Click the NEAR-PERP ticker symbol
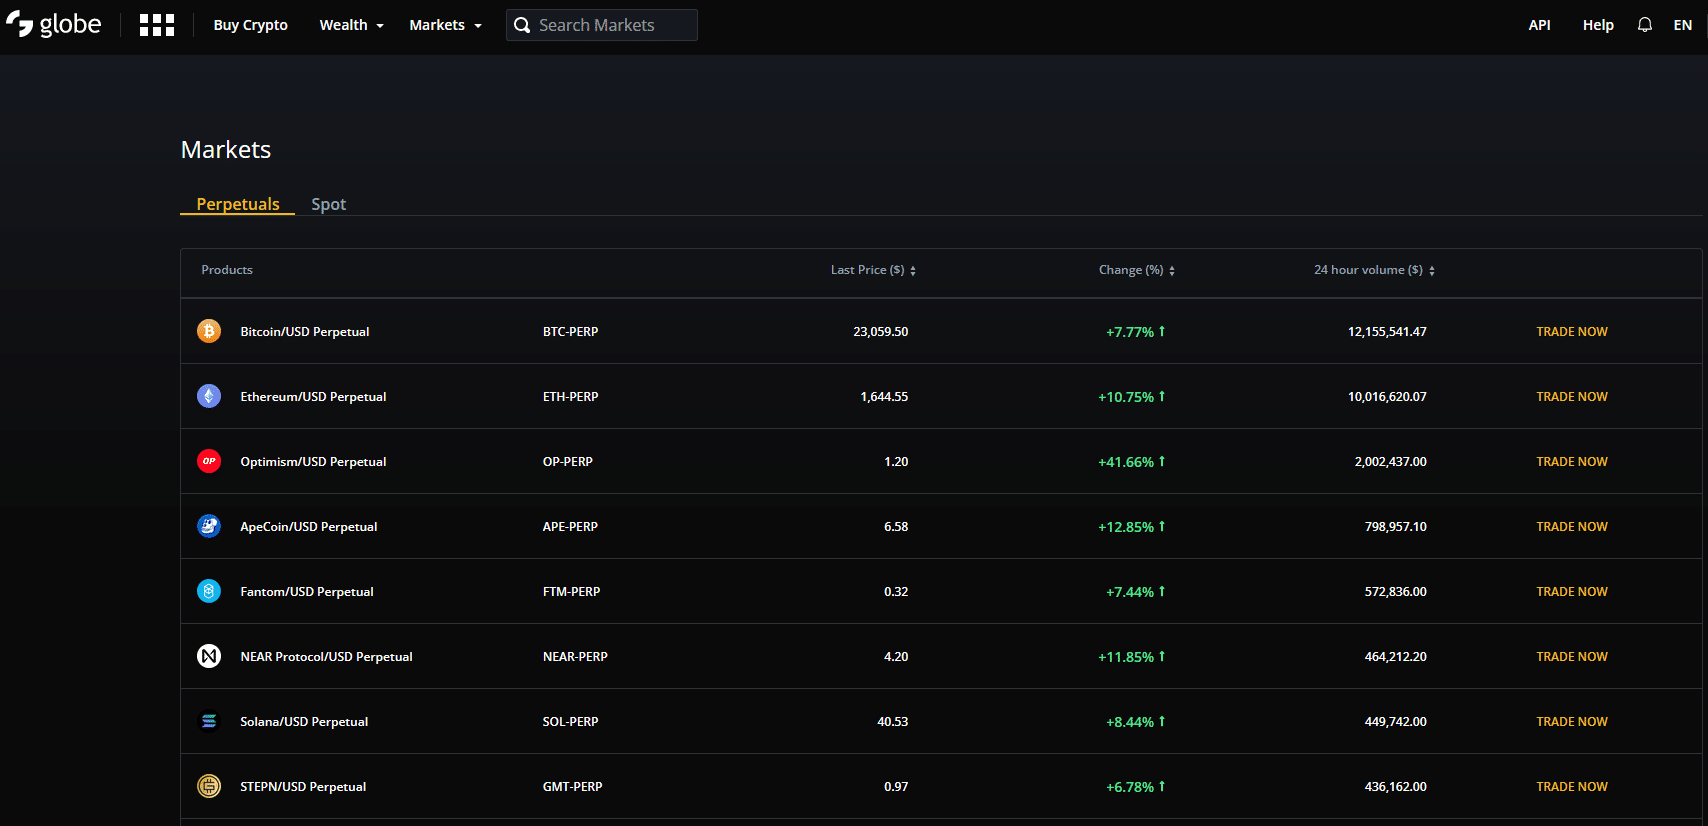 575,656
